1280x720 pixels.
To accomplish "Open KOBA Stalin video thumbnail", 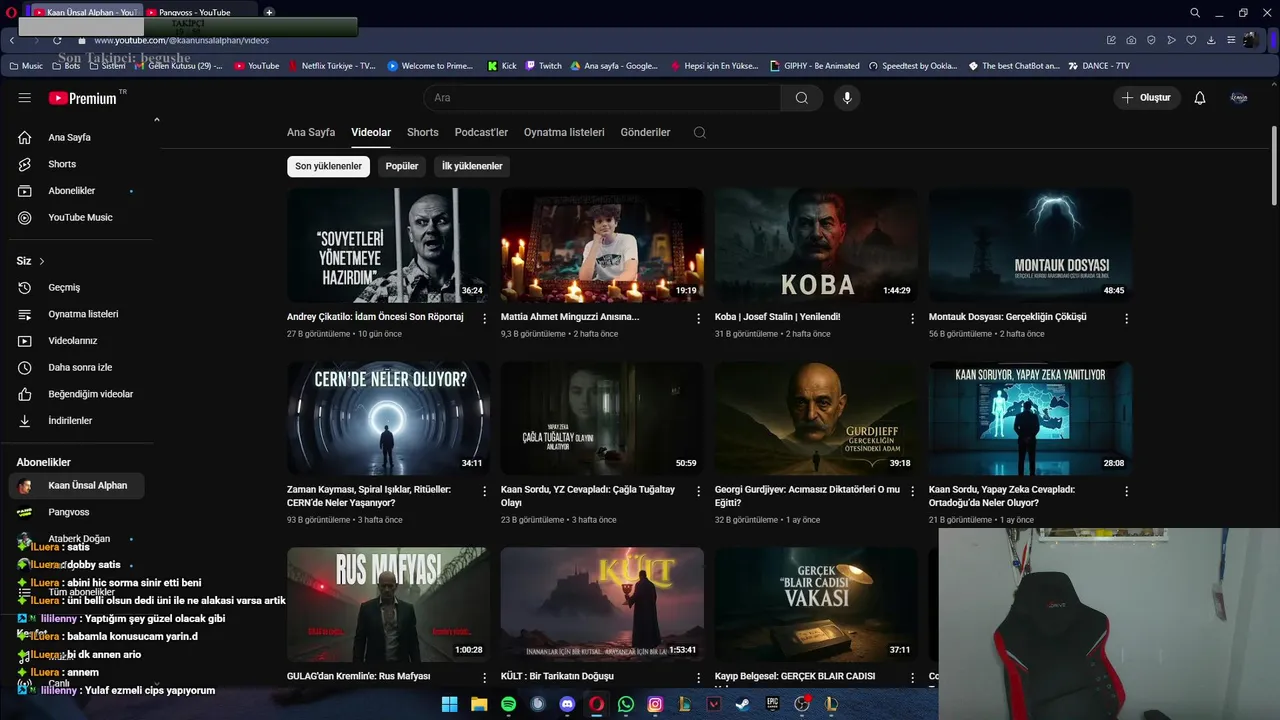I will (816, 245).
